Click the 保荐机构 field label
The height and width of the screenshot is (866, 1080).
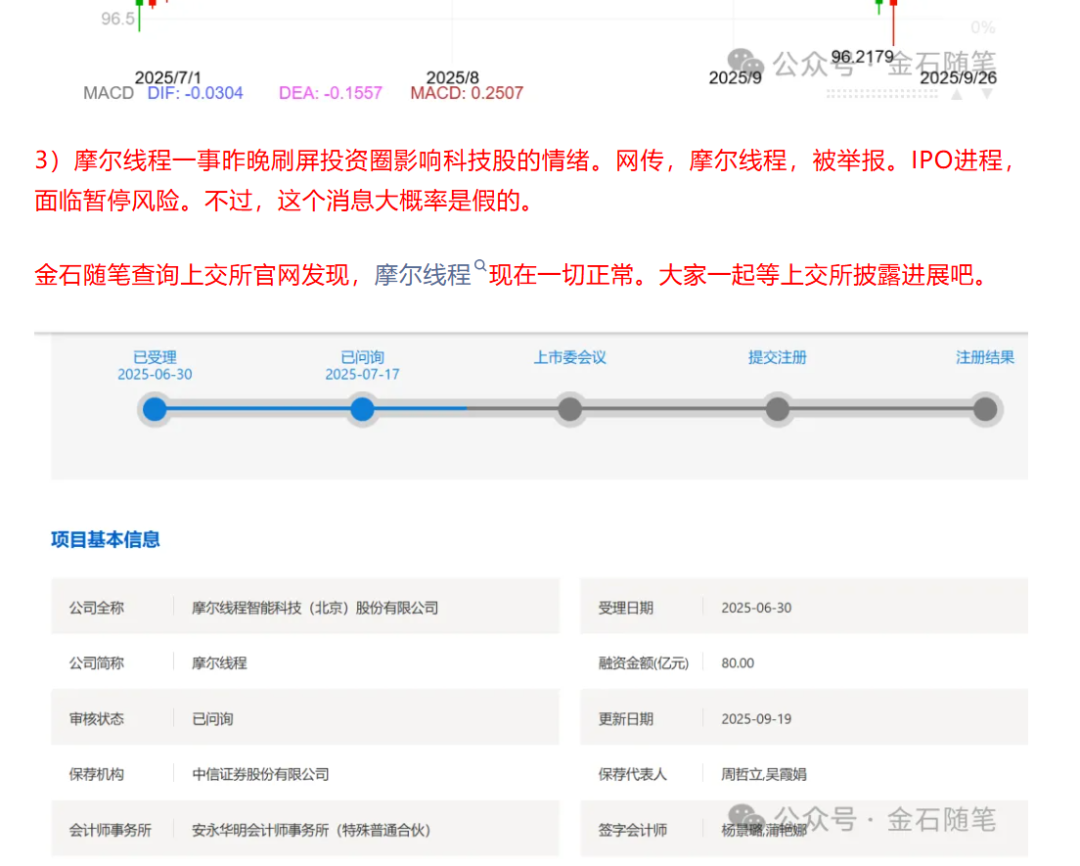(x=96, y=774)
